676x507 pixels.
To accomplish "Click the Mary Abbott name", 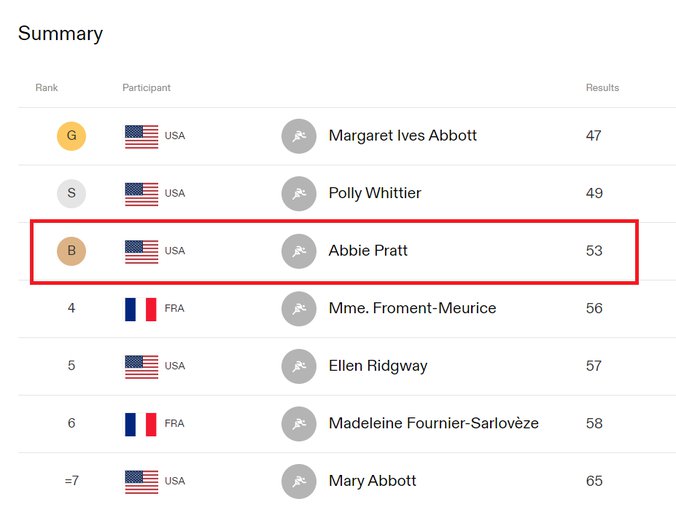I will 372,481.
